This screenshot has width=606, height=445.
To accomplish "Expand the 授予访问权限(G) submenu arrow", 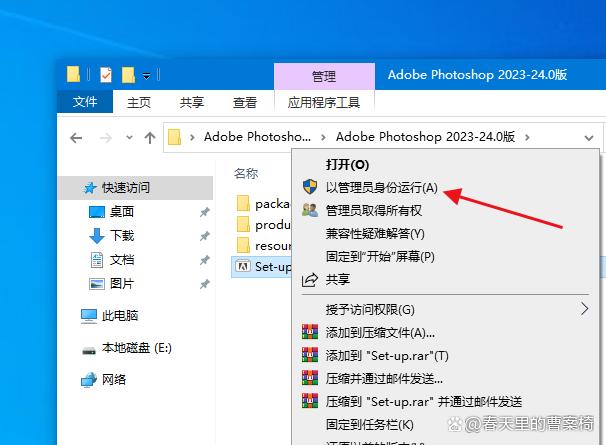I will coord(584,309).
